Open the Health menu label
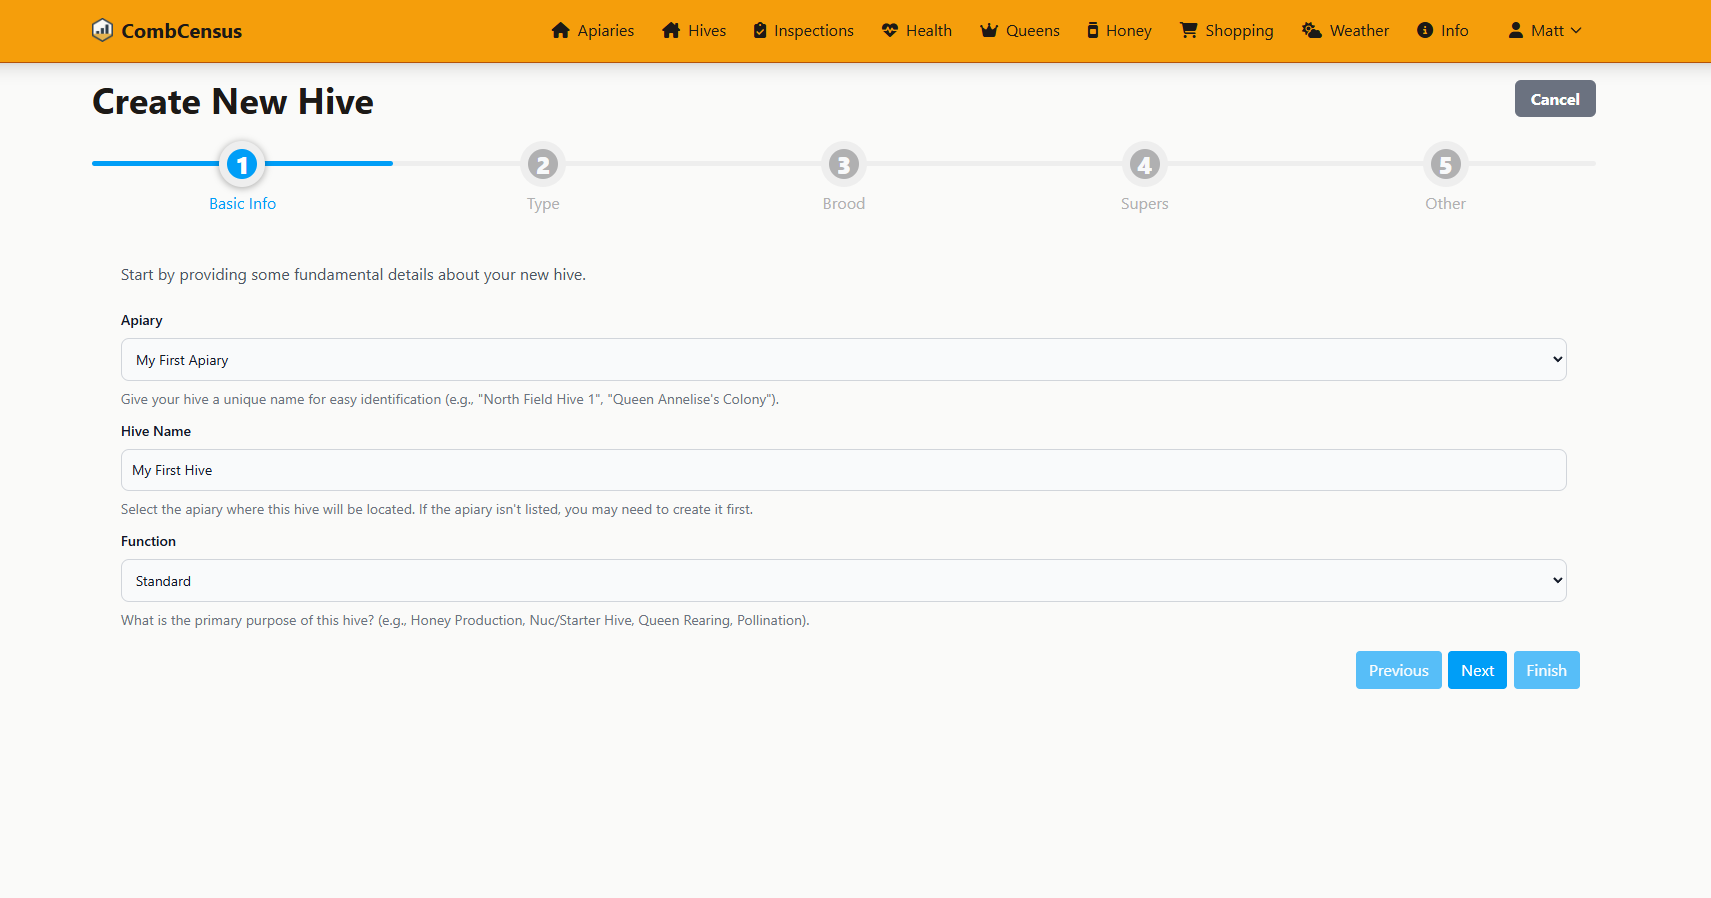 [929, 31]
